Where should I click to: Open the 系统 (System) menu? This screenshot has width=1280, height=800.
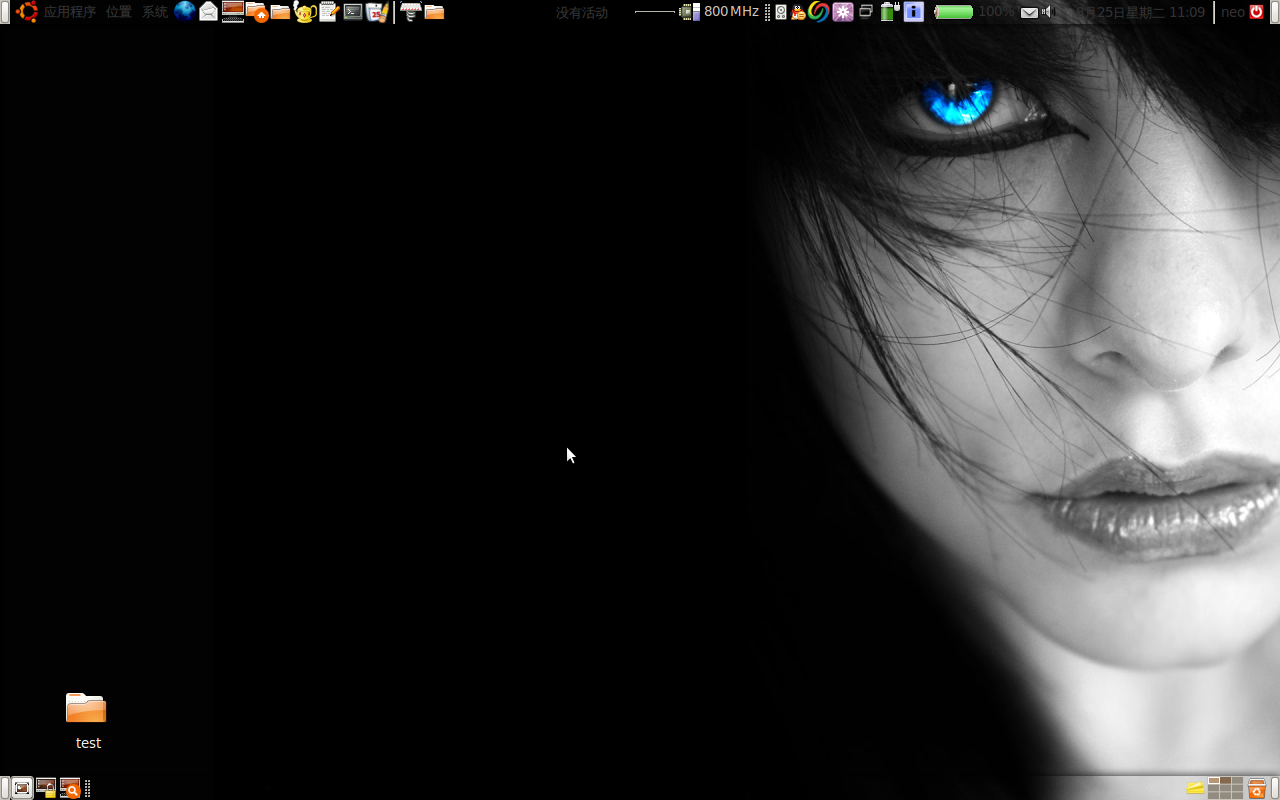pos(155,12)
